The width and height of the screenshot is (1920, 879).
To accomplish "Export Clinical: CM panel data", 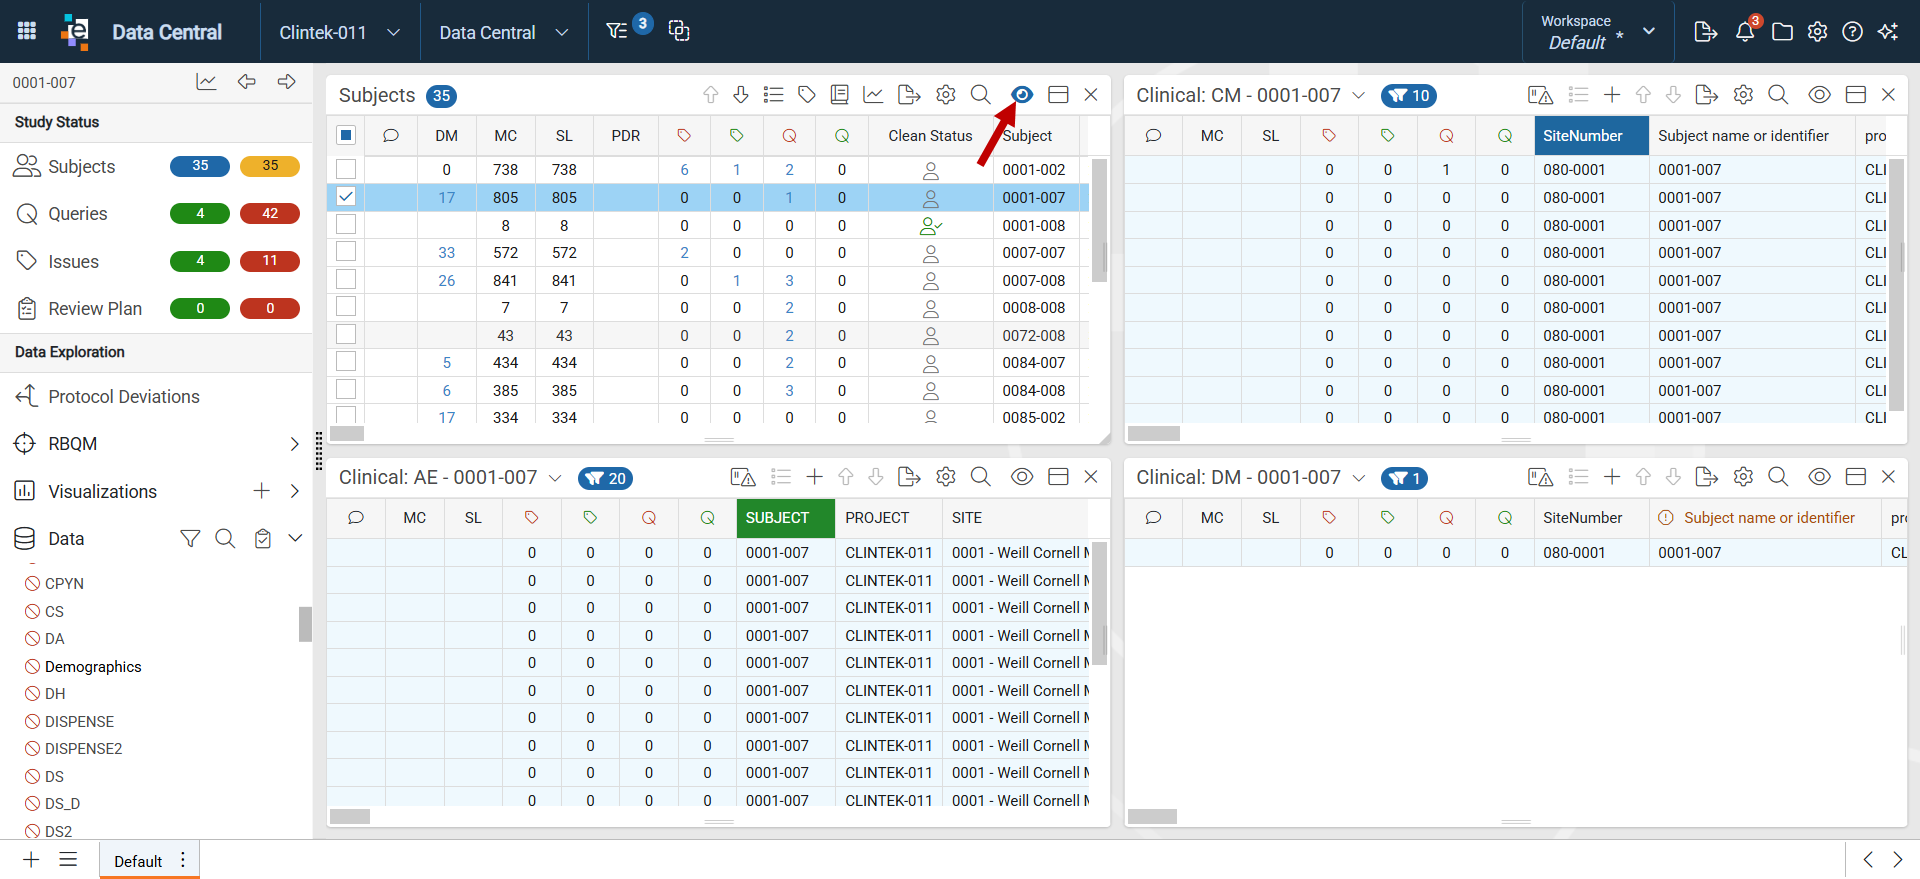I will pyautogui.click(x=1707, y=95).
